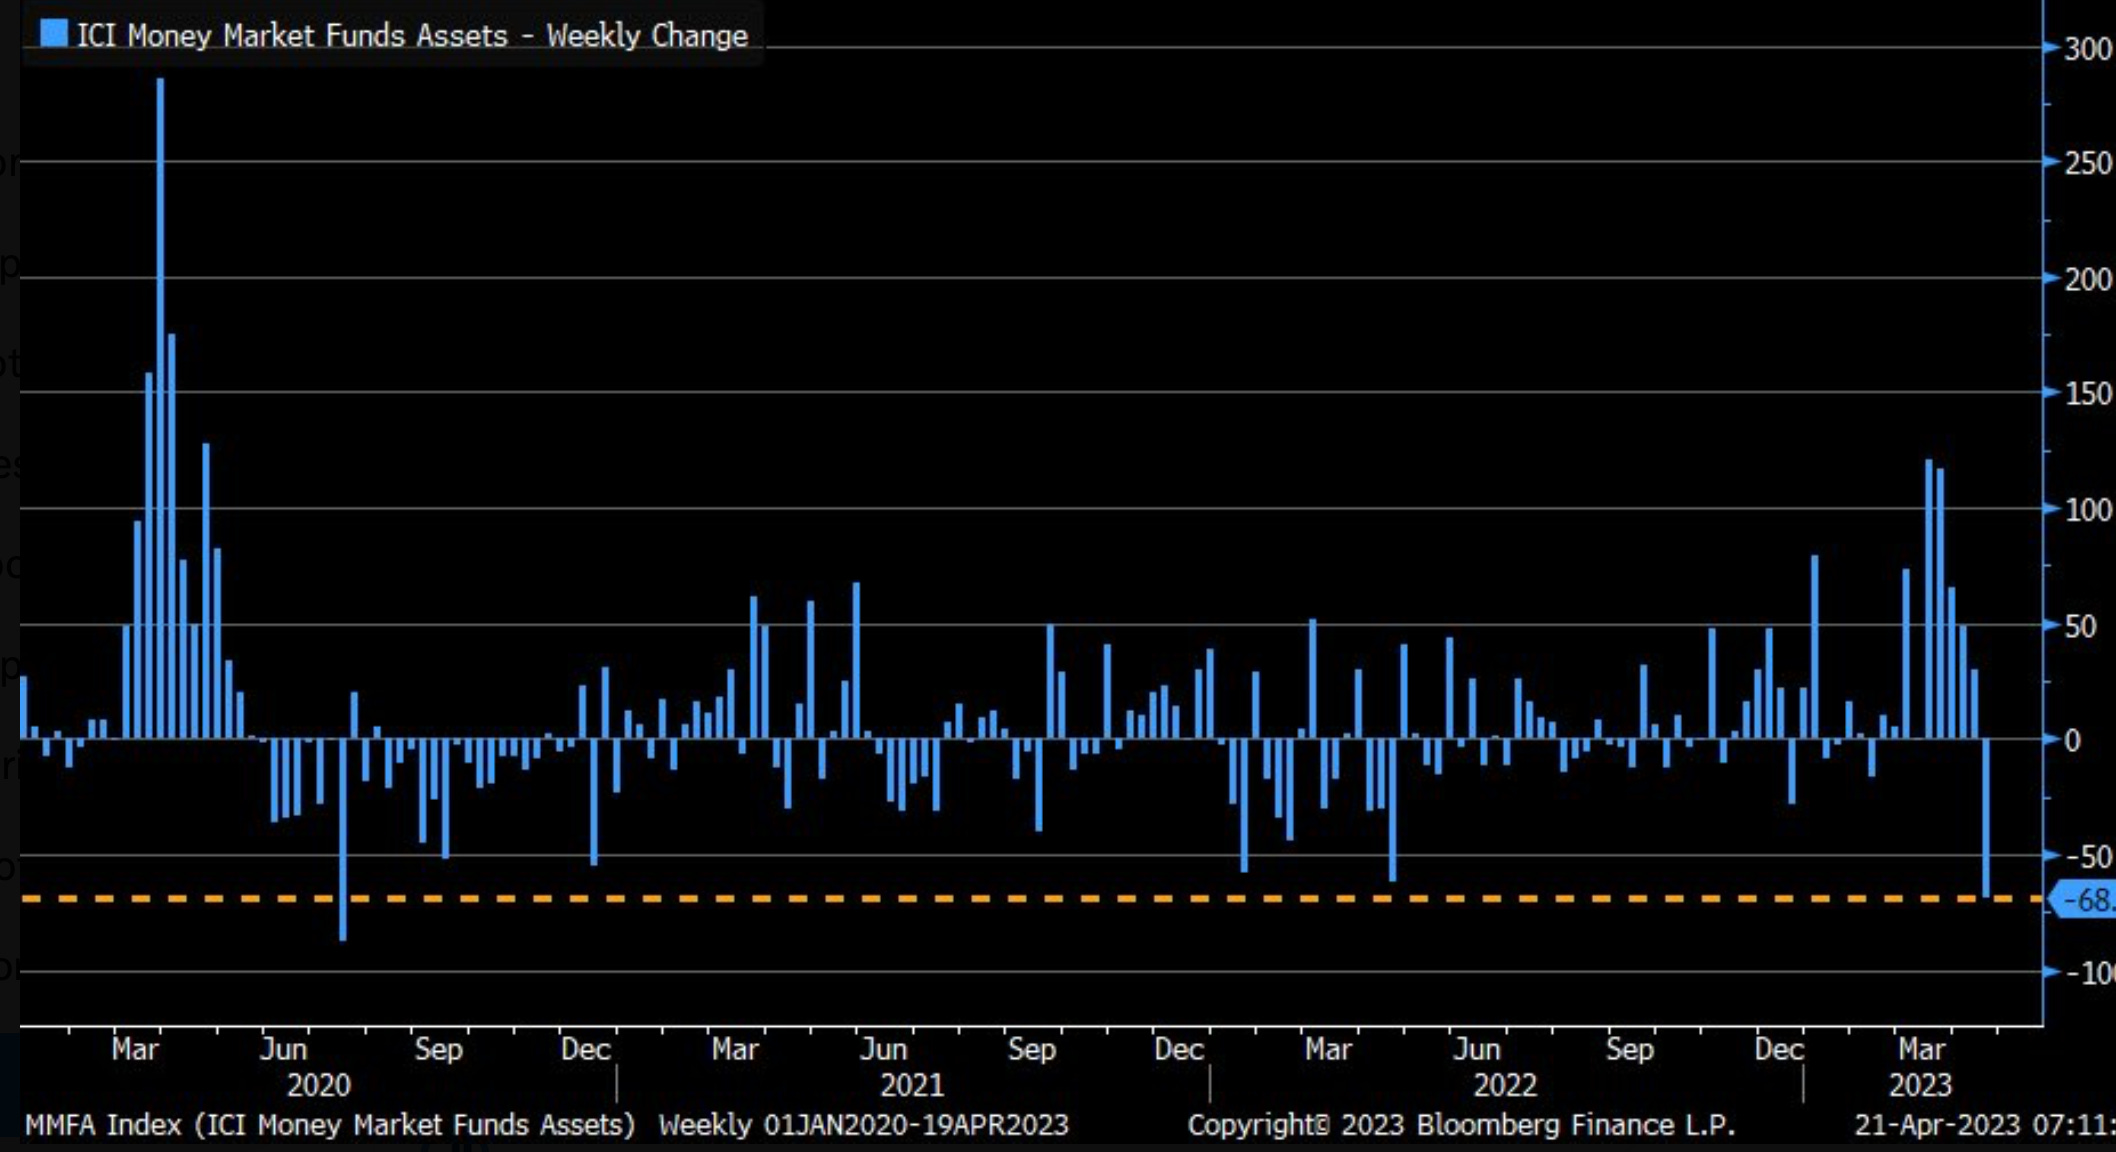Select the 2021 year label on x-axis
Viewport: 2116px width, 1152px height.
[911, 1085]
